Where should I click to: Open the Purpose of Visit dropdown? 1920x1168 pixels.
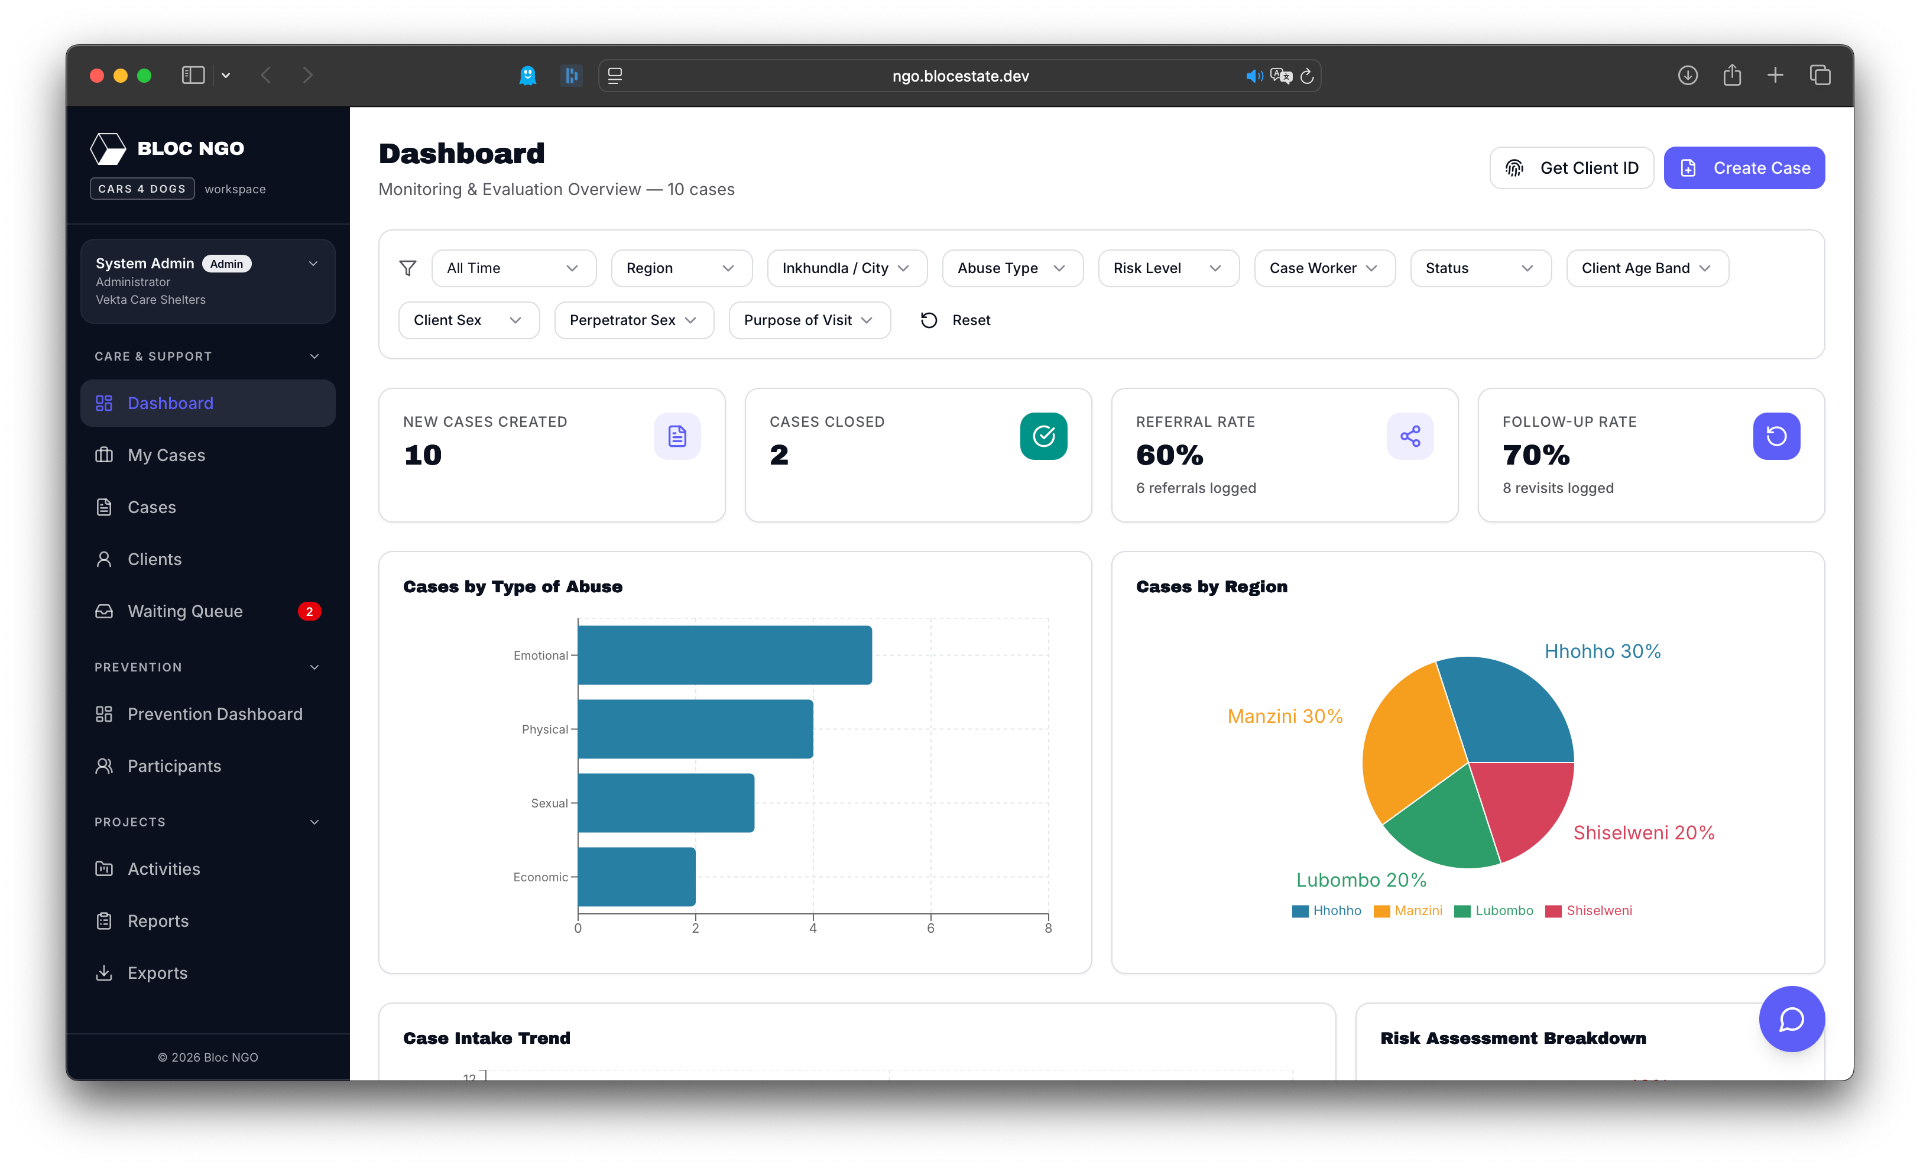pyautogui.click(x=809, y=320)
